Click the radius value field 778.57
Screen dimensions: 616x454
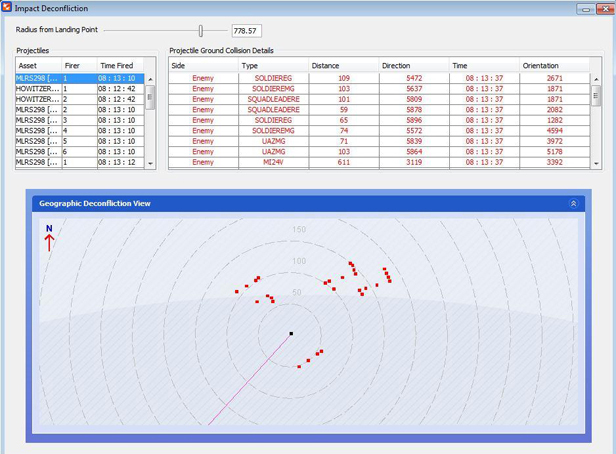[246, 31]
